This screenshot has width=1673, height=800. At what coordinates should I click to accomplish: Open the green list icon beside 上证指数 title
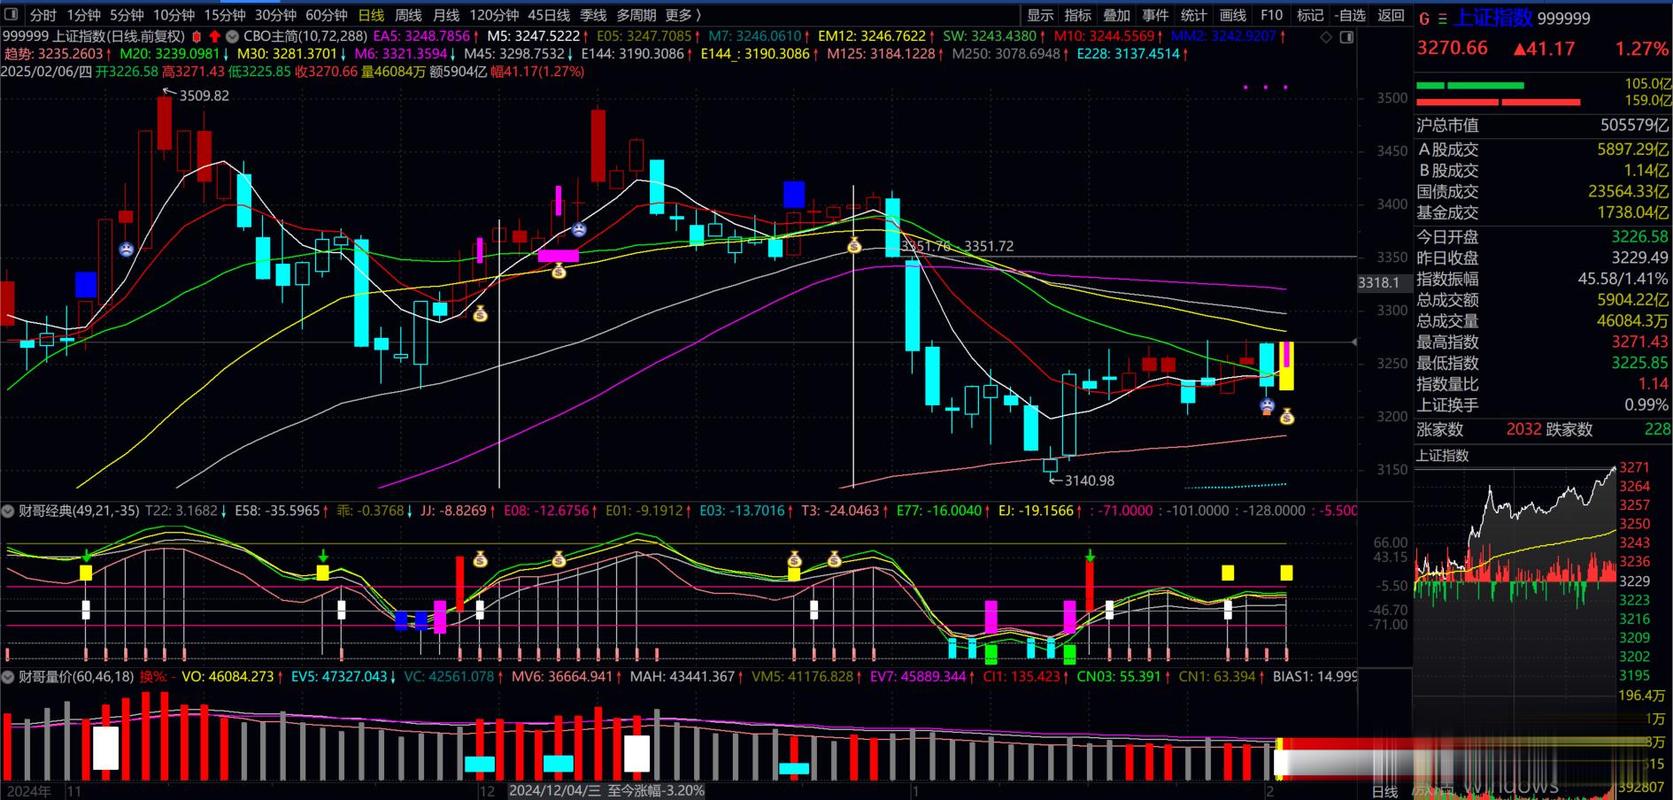coord(1442,18)
